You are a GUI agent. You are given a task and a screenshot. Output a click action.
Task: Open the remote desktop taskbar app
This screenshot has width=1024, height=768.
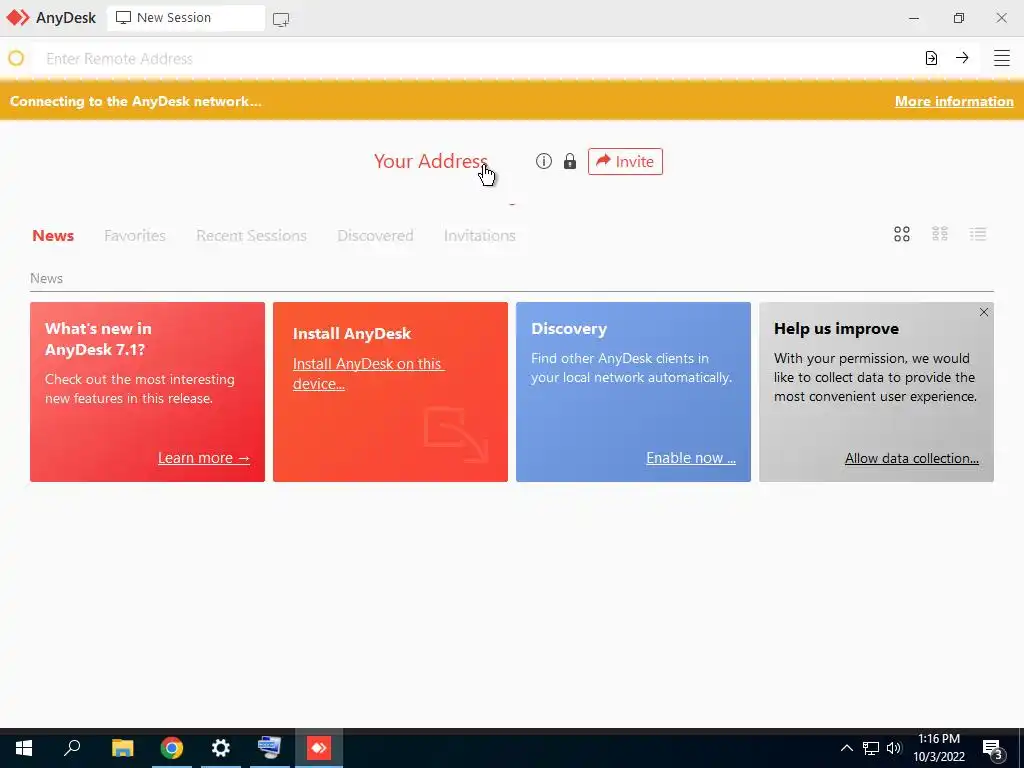click(x=269, y=746)
